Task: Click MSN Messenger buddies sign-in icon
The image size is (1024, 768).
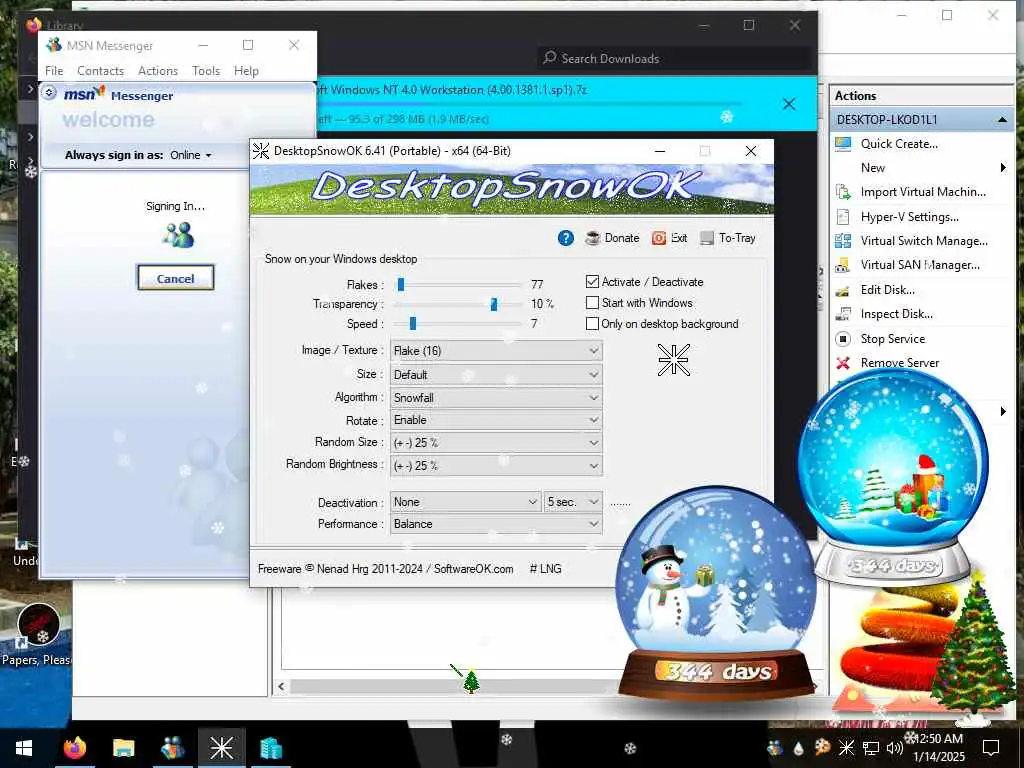Action: click(x=178, y=235)
